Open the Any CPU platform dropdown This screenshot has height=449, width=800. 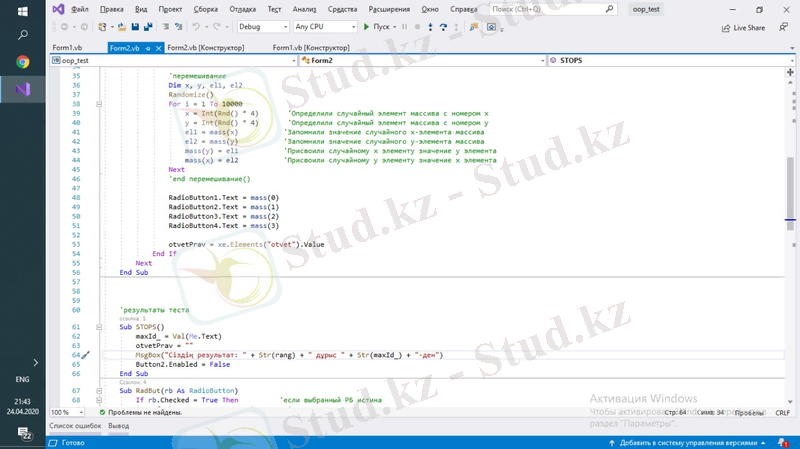[324, 27]
